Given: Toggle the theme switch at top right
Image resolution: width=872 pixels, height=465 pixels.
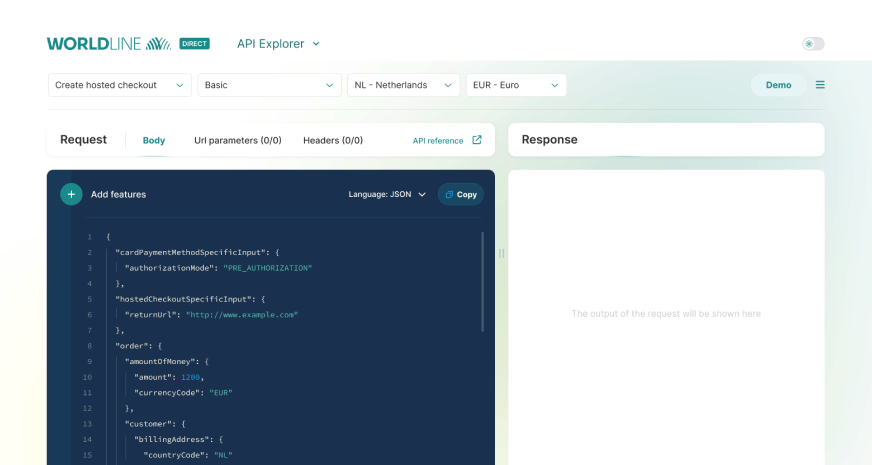Looking at the screenshot, I should (813, 44).
